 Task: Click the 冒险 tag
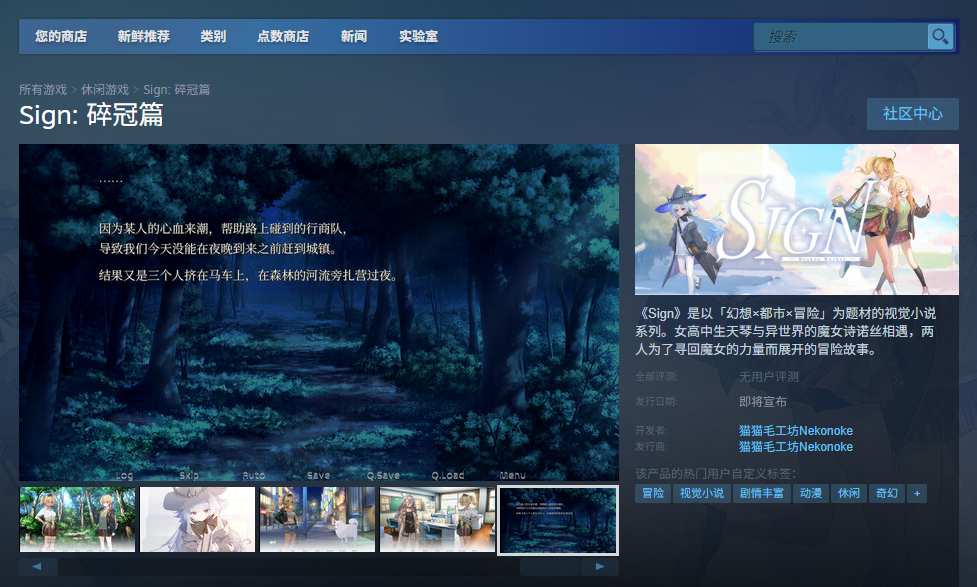pos(653,494)
